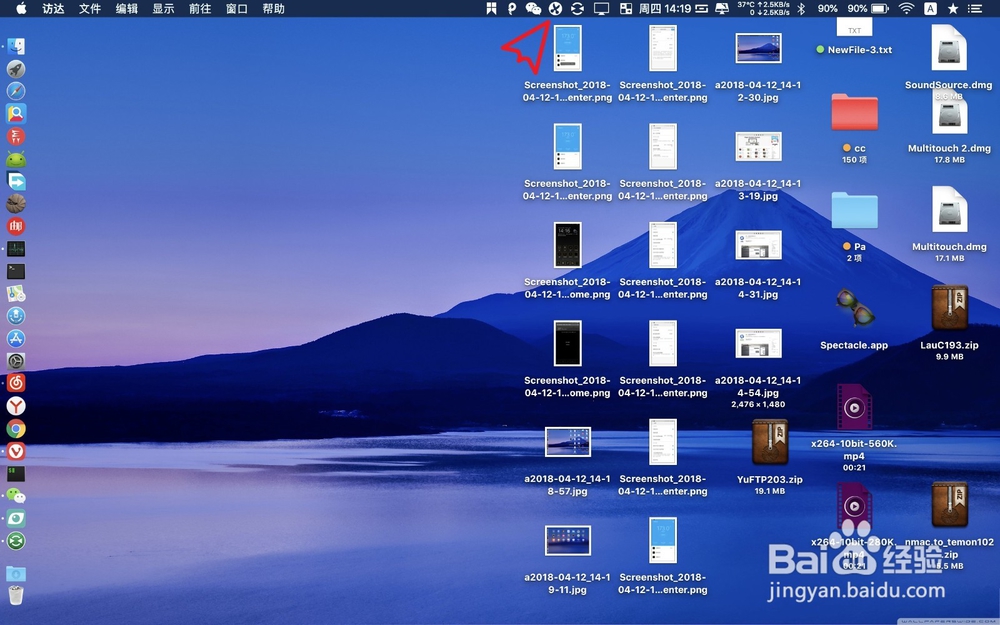Select Spectacle.app glasses icon
Screen dimensions: 1000x625
[x=854, y=308]
